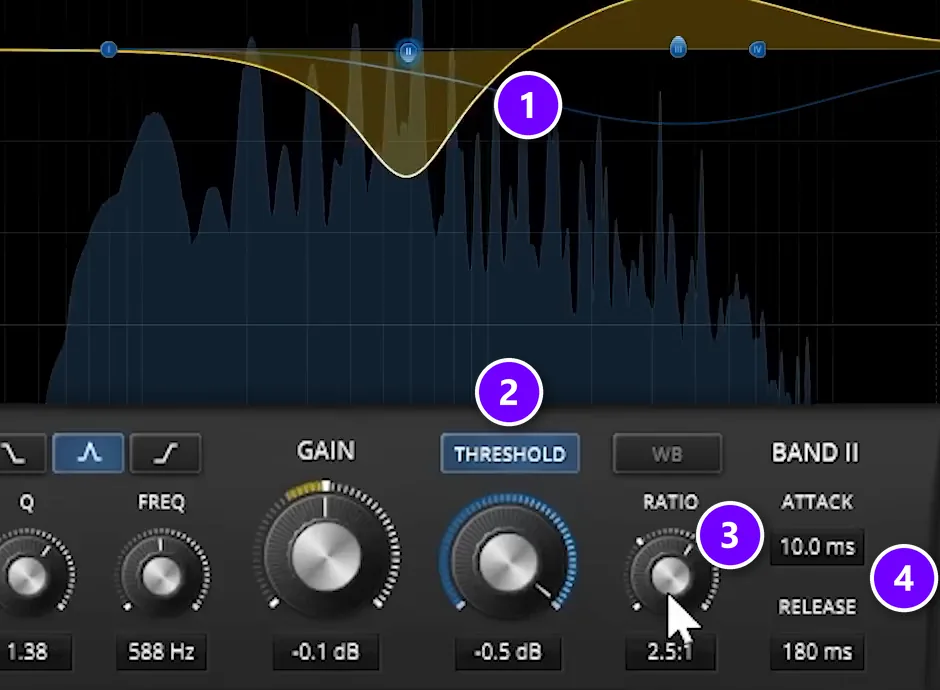Screen dimensions: 940x690
Task: Click the BAND II label
Action: click(x=815, y=453)
